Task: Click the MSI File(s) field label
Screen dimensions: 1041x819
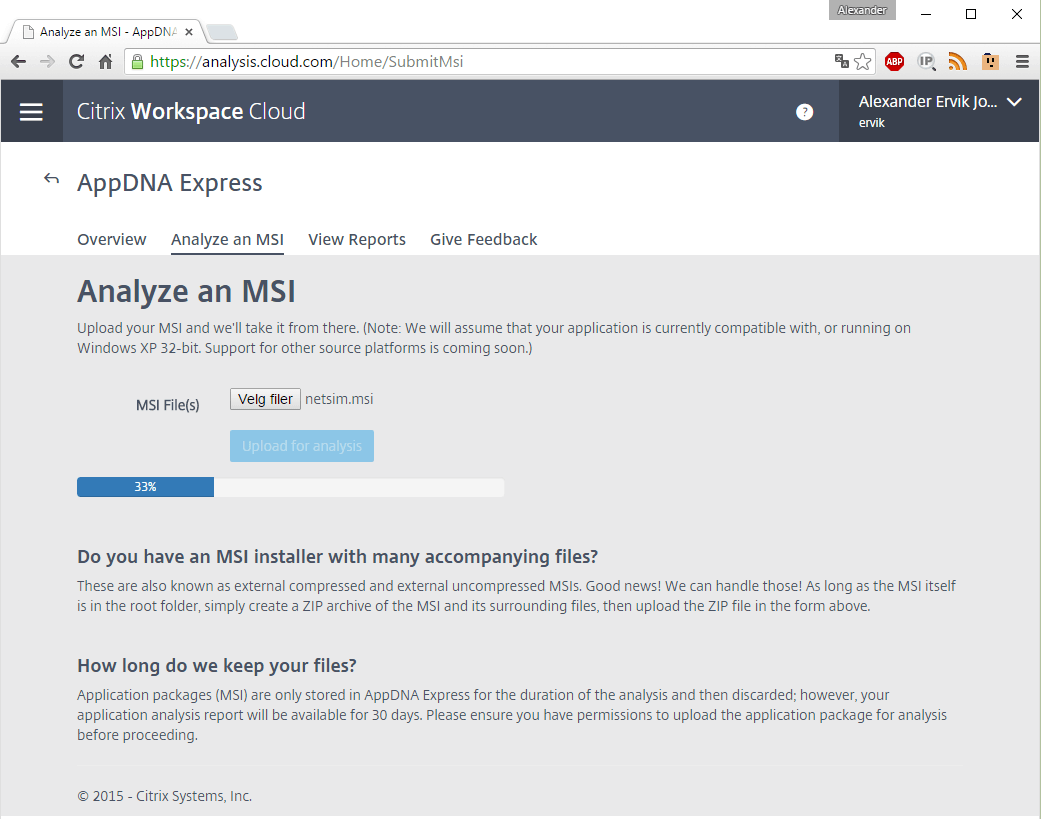Action: (x=167, y=405)
